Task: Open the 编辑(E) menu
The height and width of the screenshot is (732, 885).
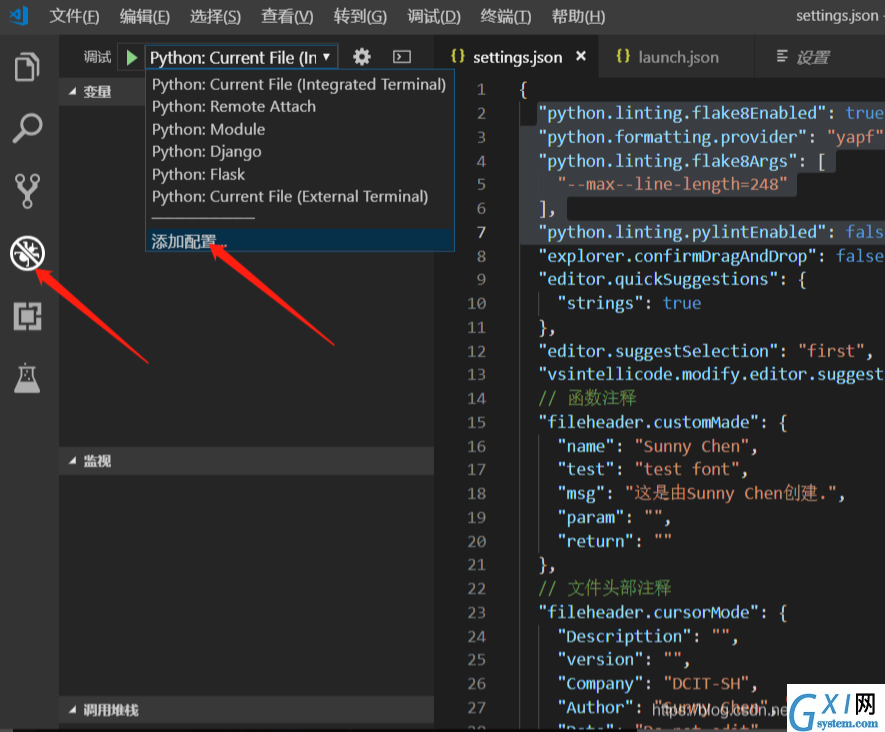Action: [x=144, y=16]
